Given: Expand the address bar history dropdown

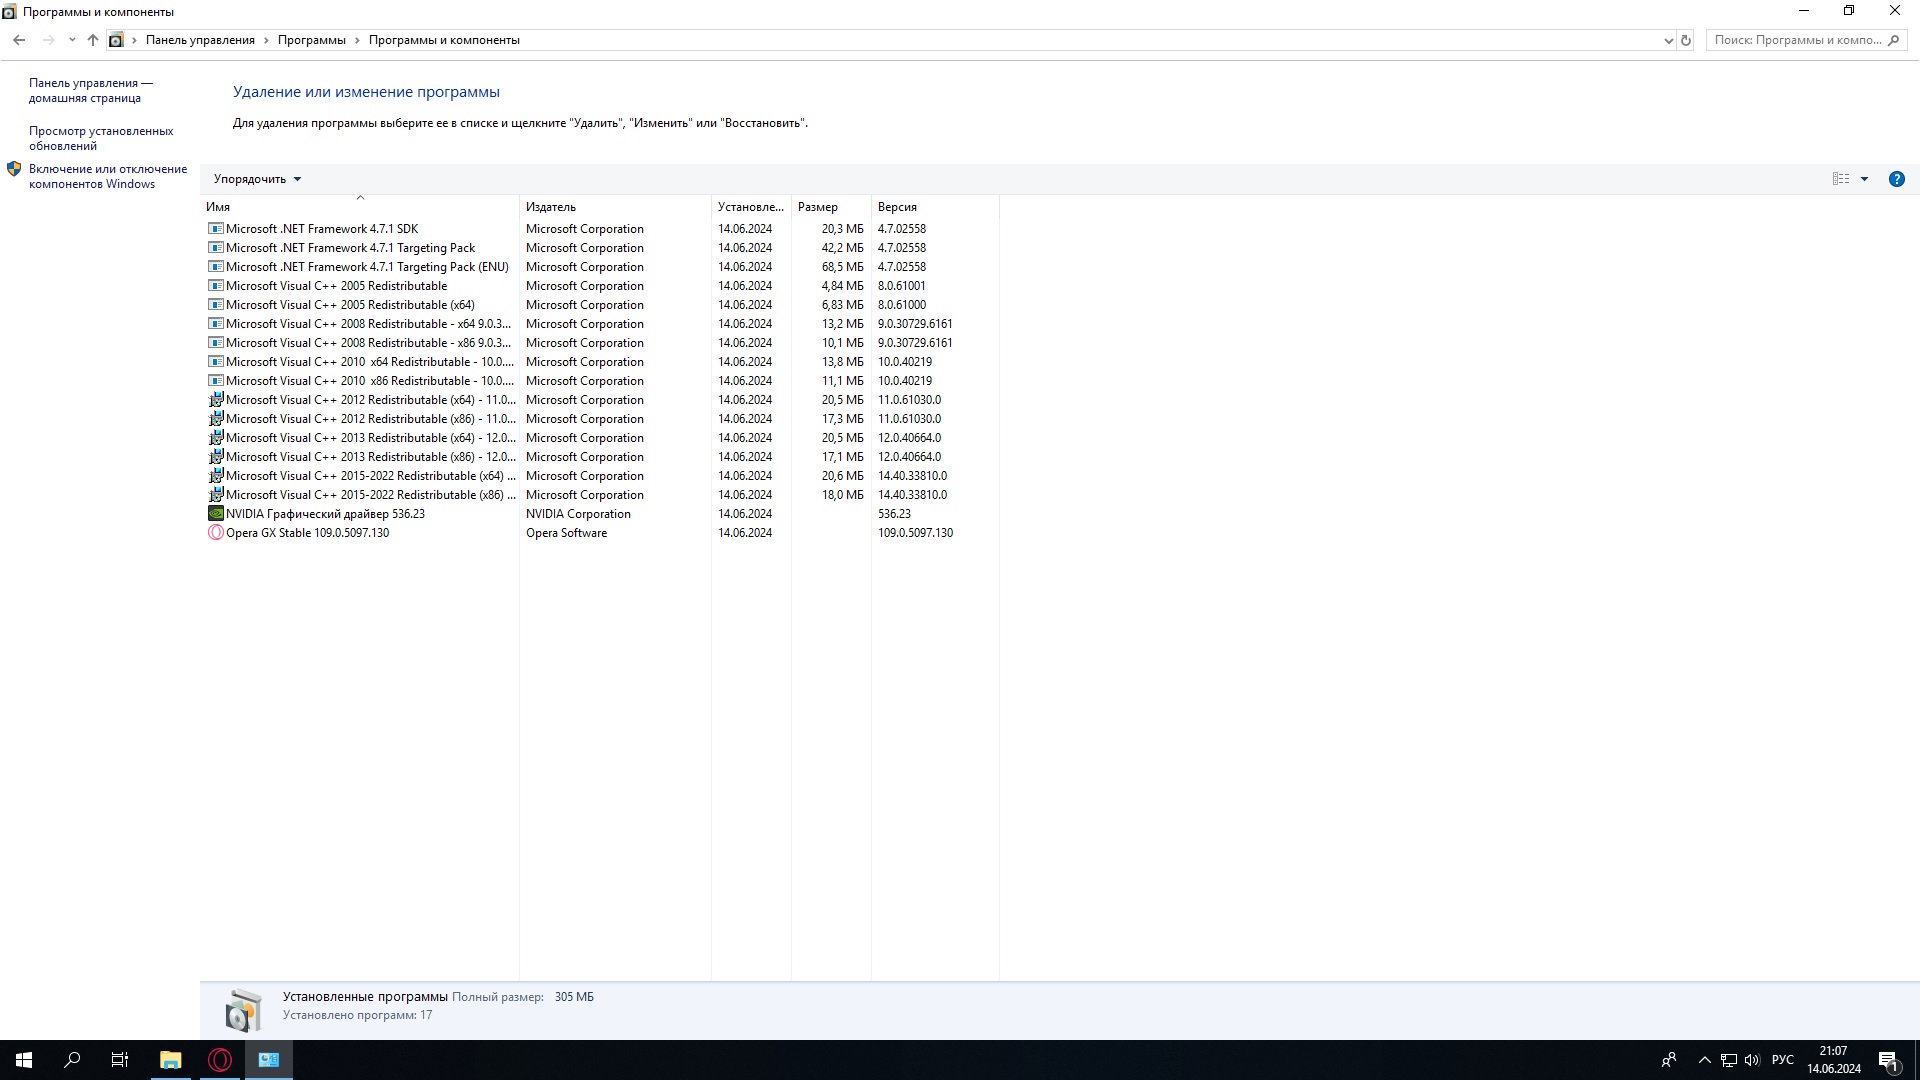Looking at the screenshot, I should [x=1668, y=40].
